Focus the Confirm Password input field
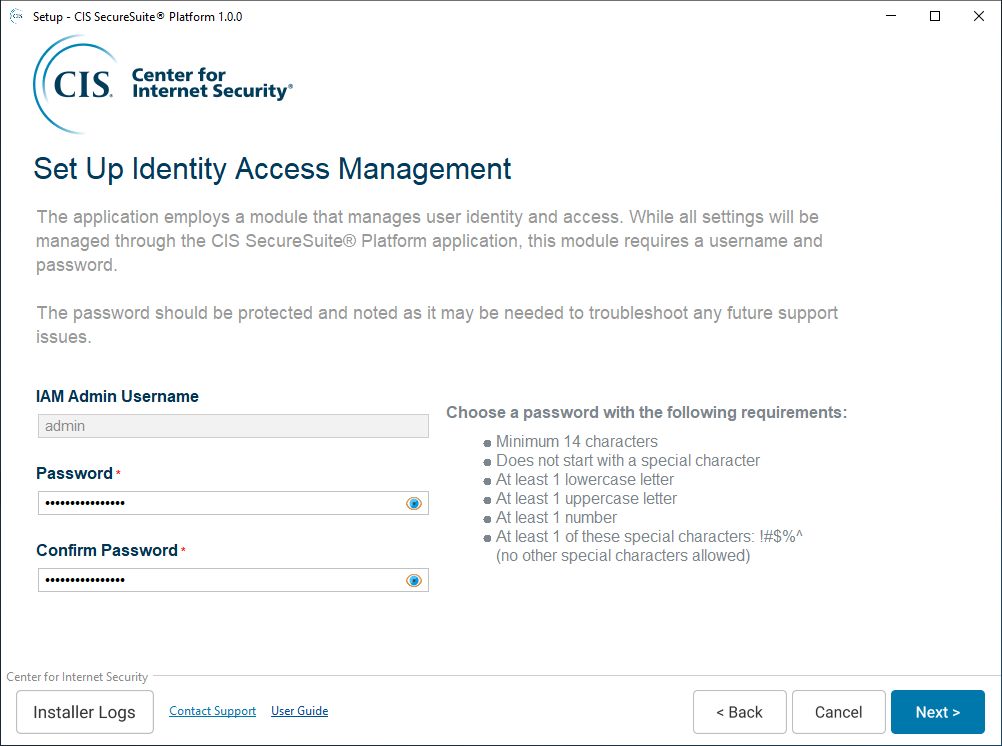 (233, 580)
